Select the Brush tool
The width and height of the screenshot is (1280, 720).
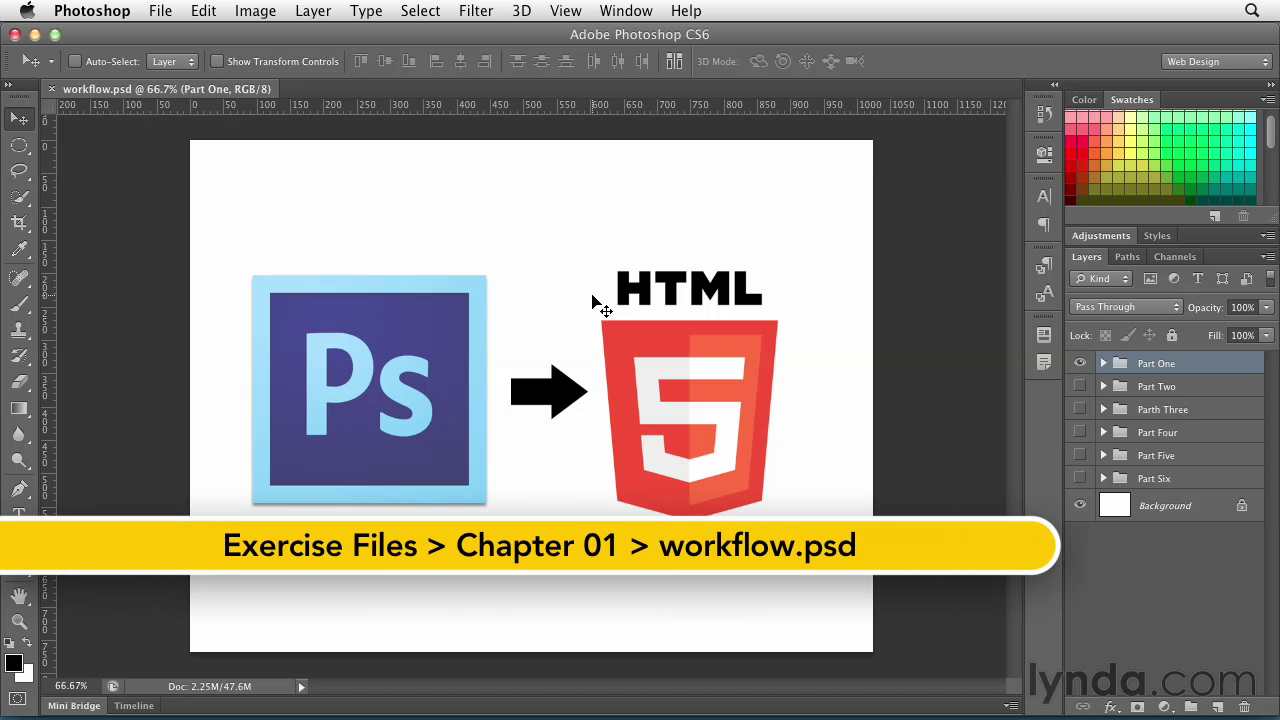click(19, 303)
